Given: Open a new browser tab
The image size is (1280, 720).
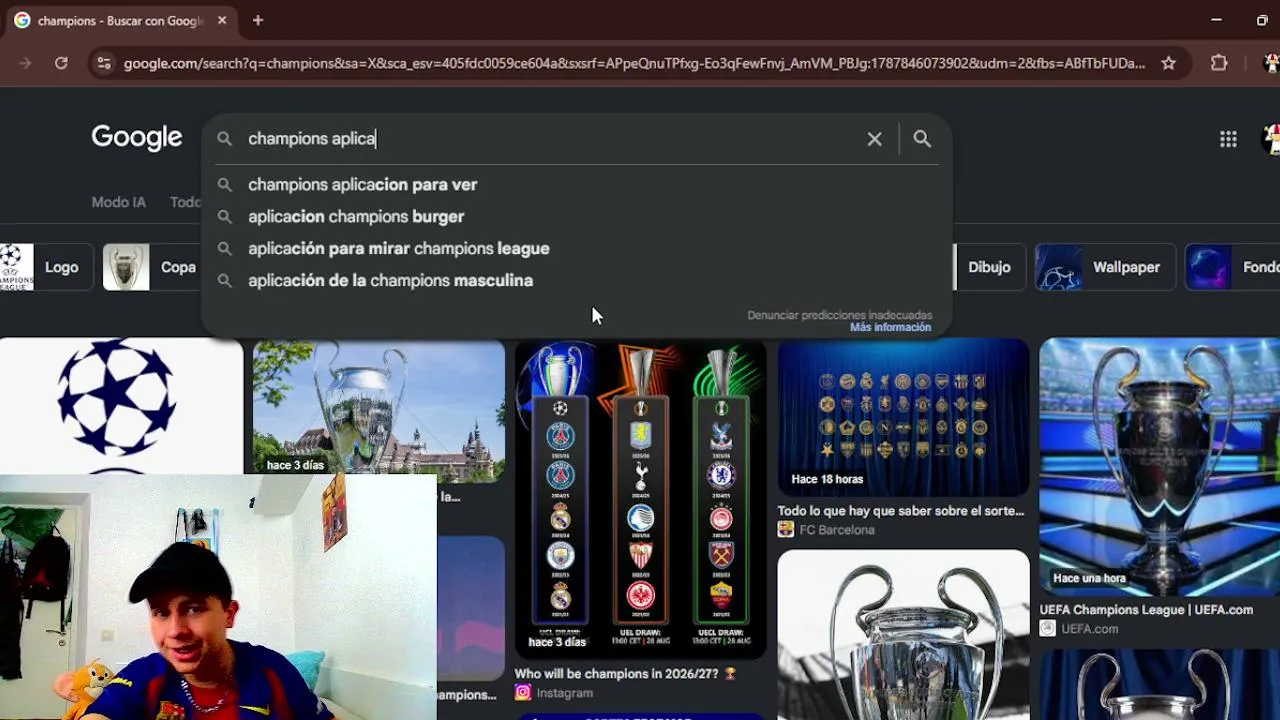Looking at the screenshot, I should point(258,20).
